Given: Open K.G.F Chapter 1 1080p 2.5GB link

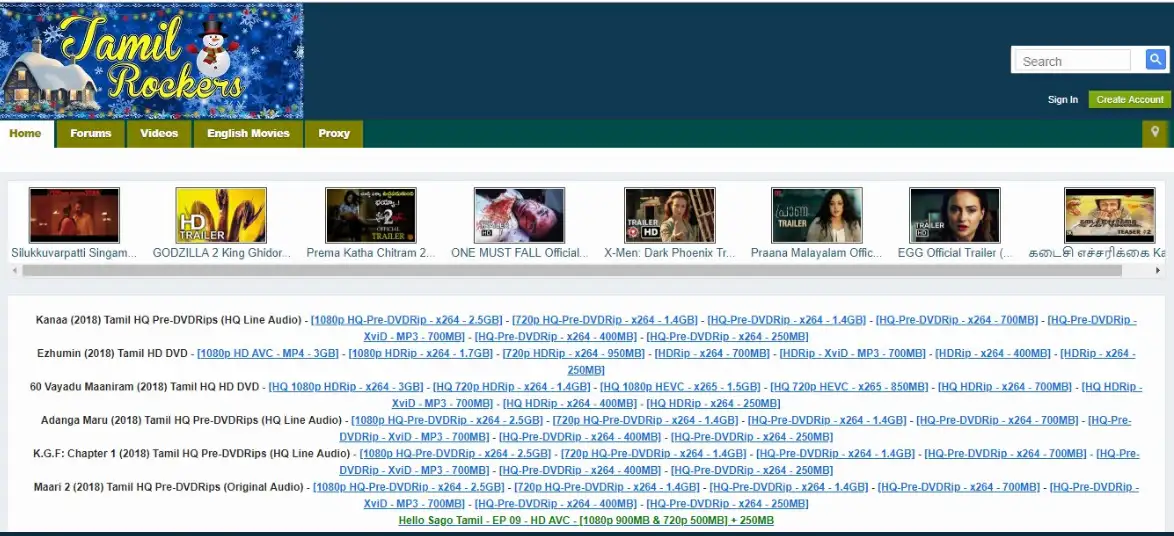Looking at the screenshot, I should tap(456, 454).
